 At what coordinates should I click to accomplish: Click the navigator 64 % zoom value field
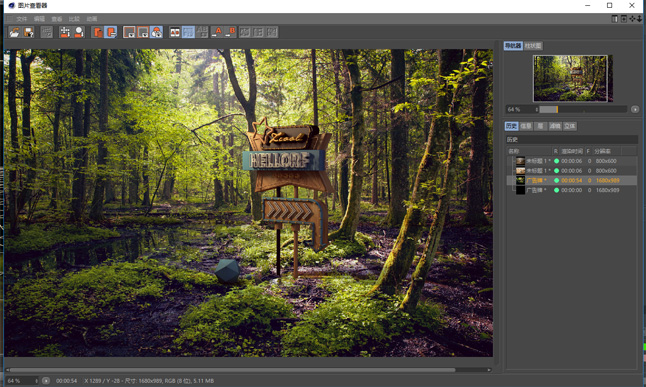click(520, 109)
